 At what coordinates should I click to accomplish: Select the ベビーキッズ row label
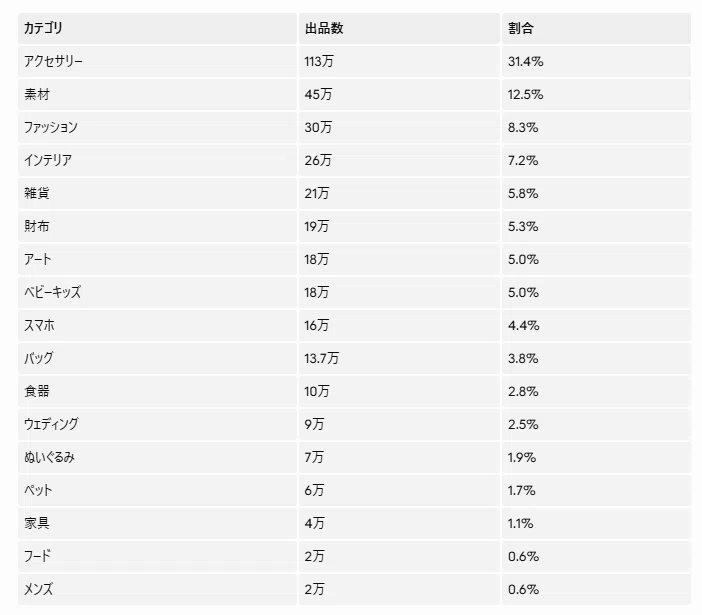point(52,292)
